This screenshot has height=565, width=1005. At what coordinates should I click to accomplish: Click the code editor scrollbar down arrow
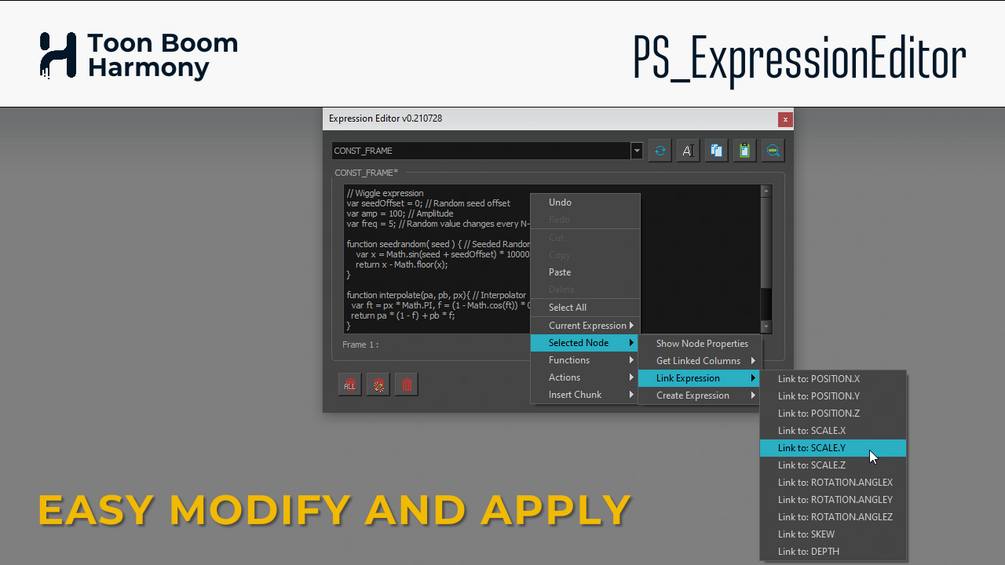point(765,327)
